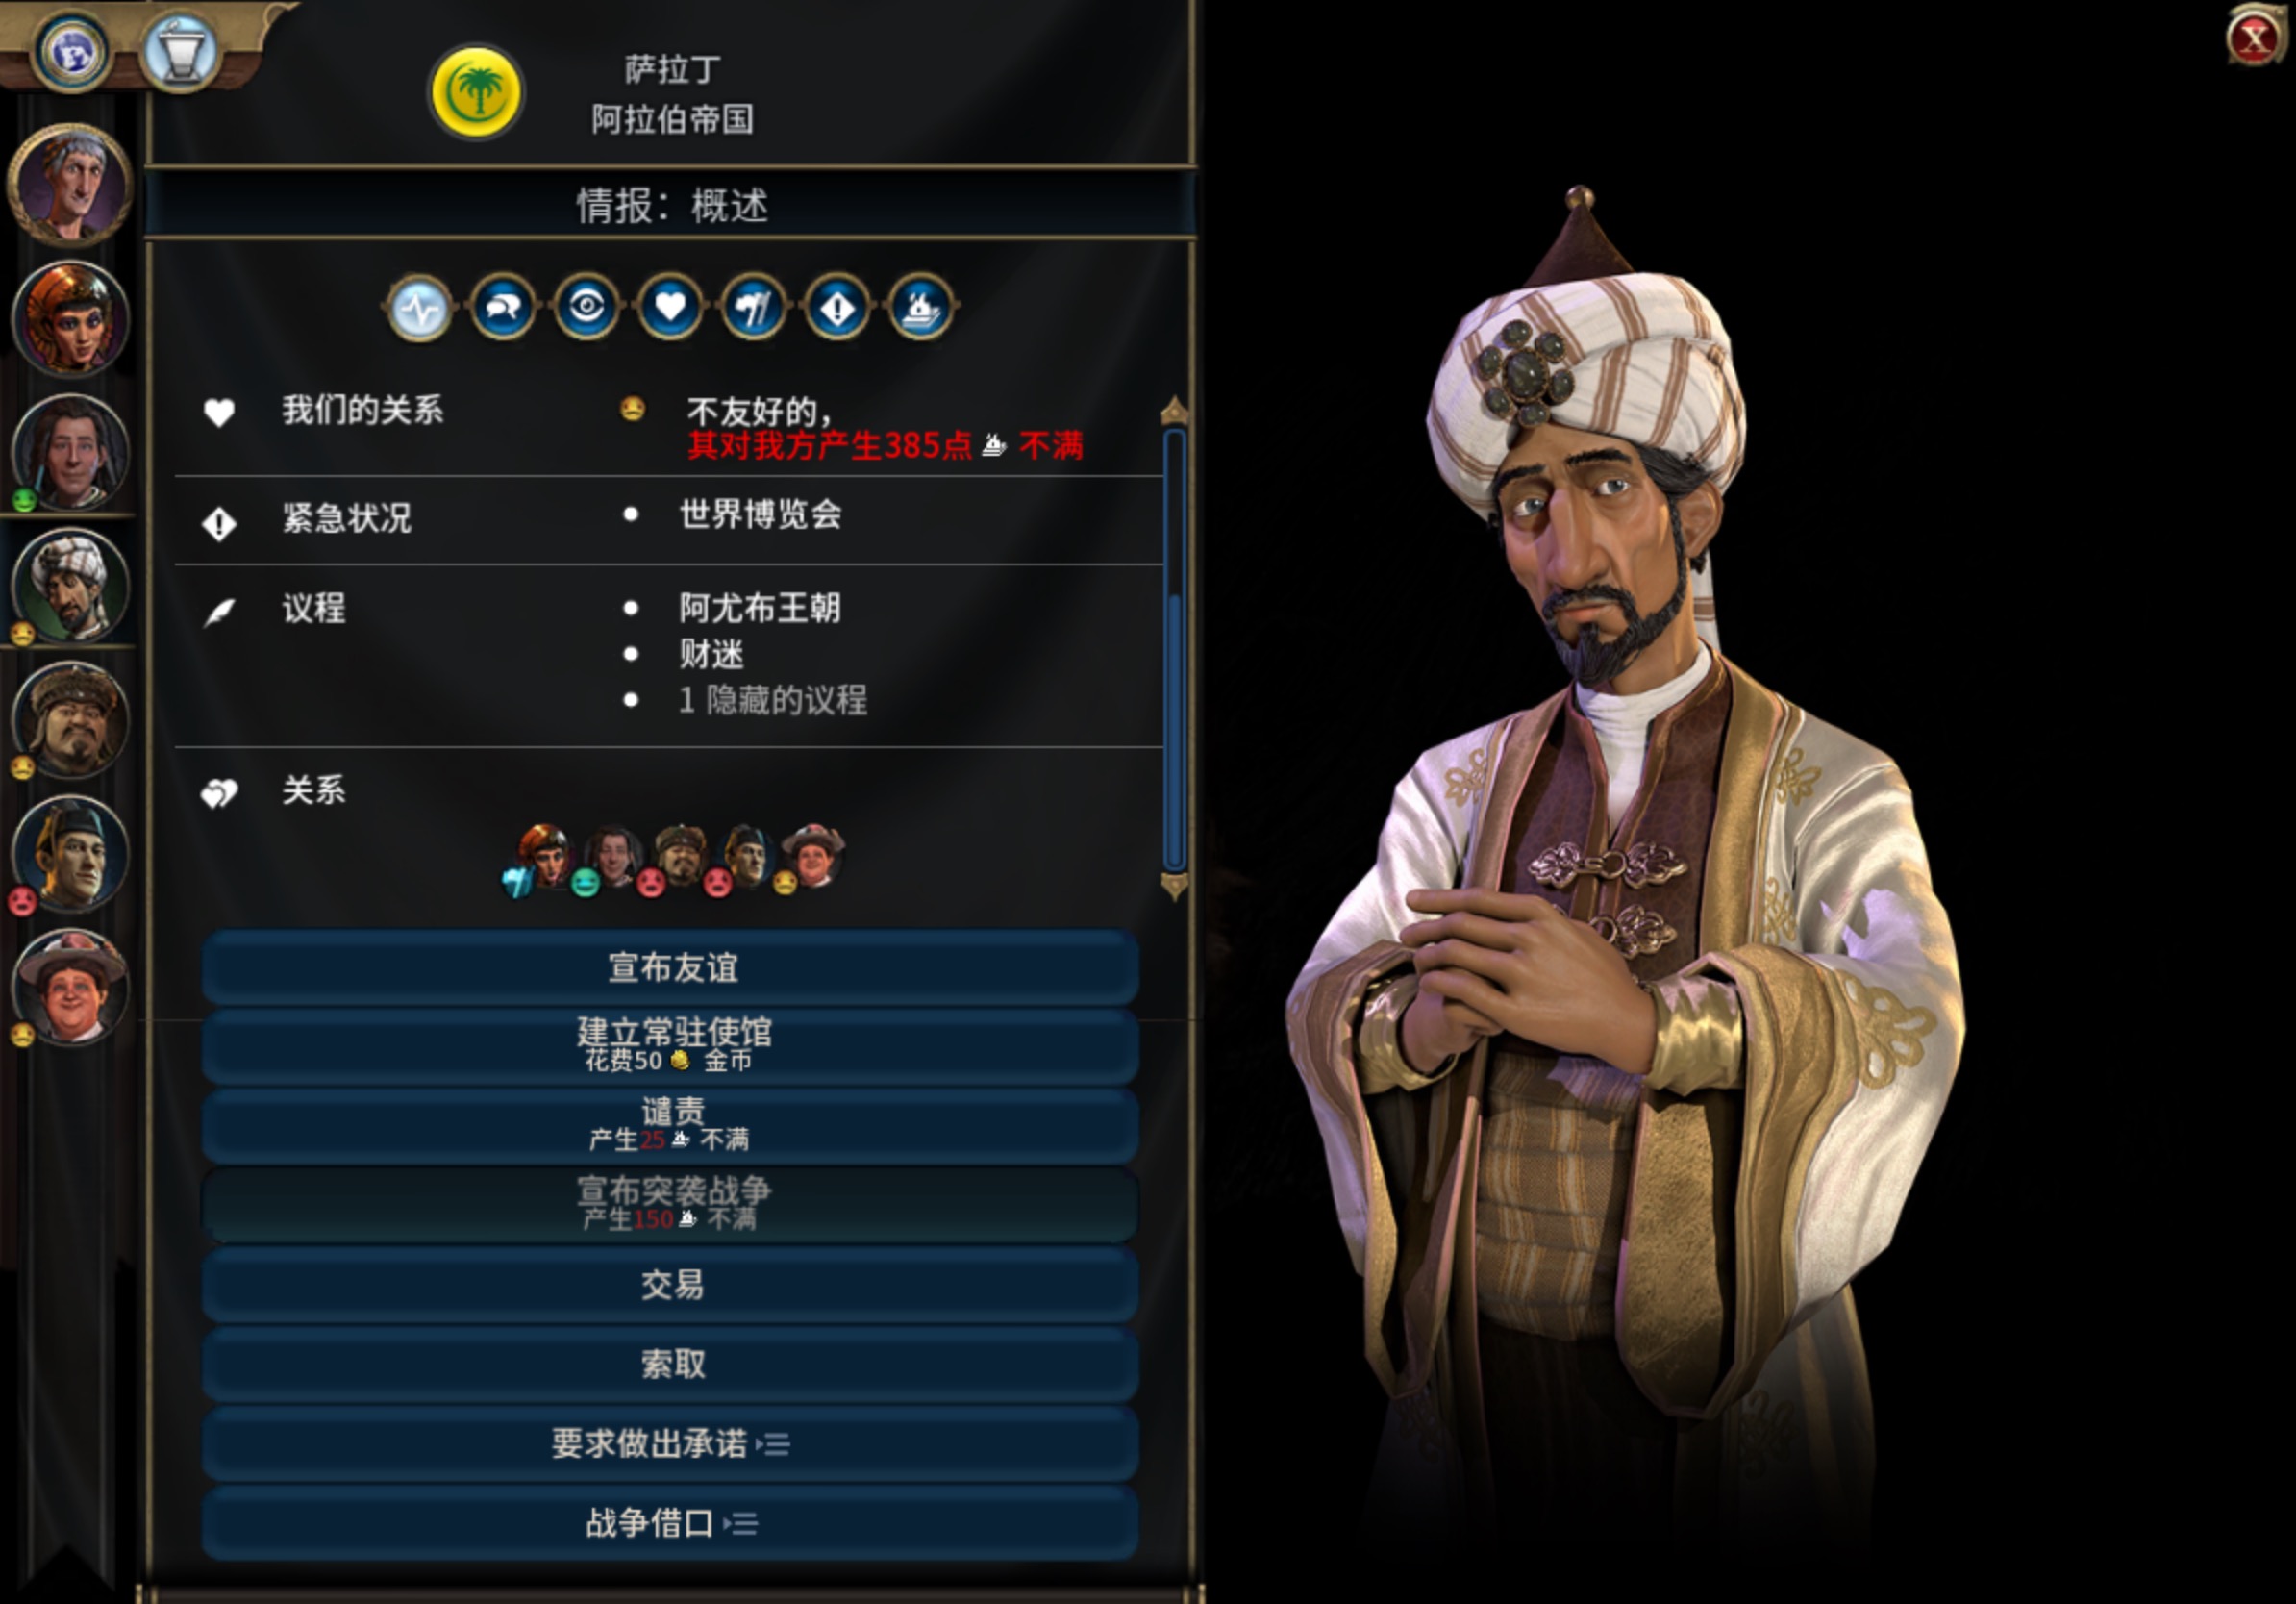Viewport: 2296px width, 1604px height.
Task: Click the 谴责 denounce button
Action: coord(671,1125)
